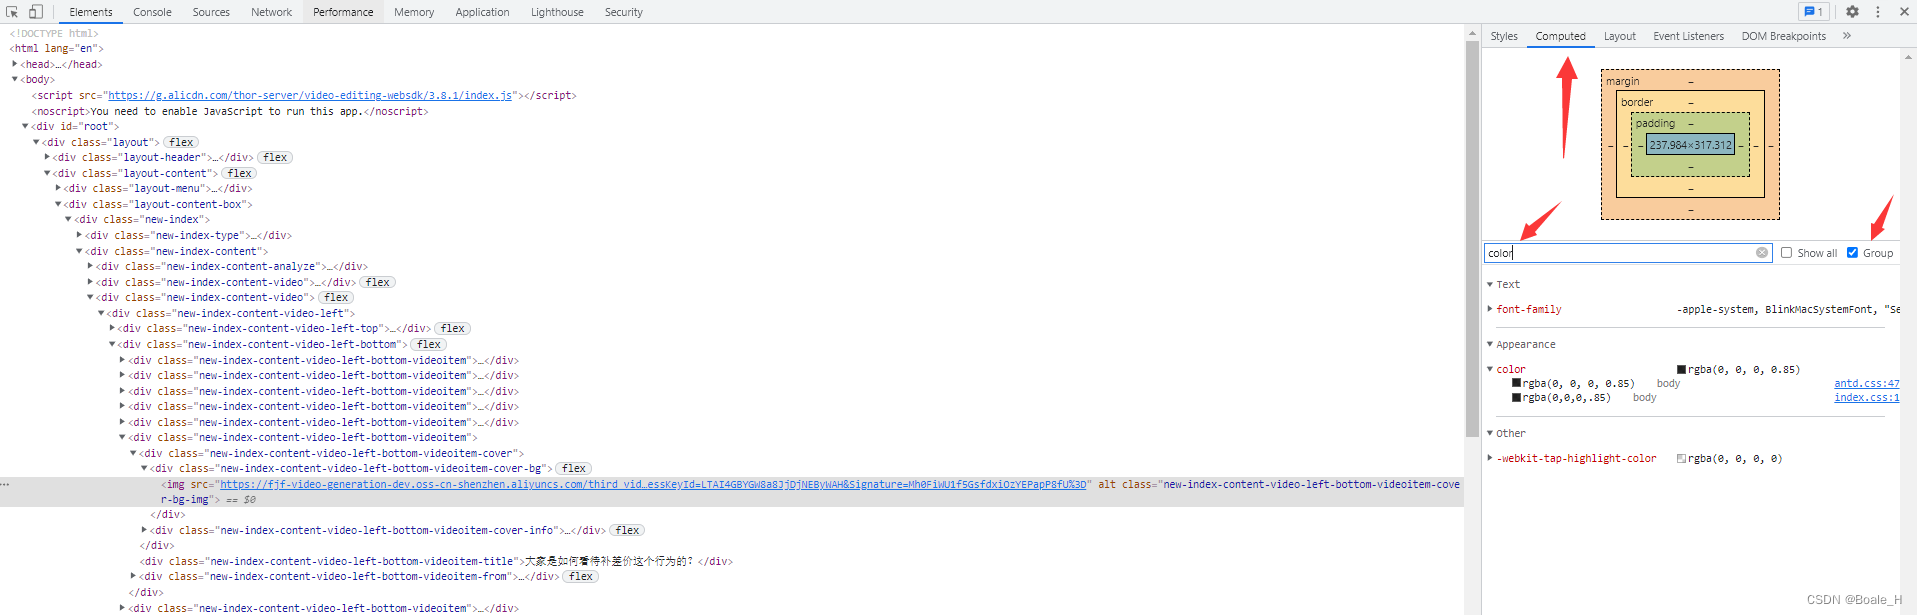This screenshot has width=1917, height=615.
Task: Open the row actions dots beside img node
Action: point(5,484)
